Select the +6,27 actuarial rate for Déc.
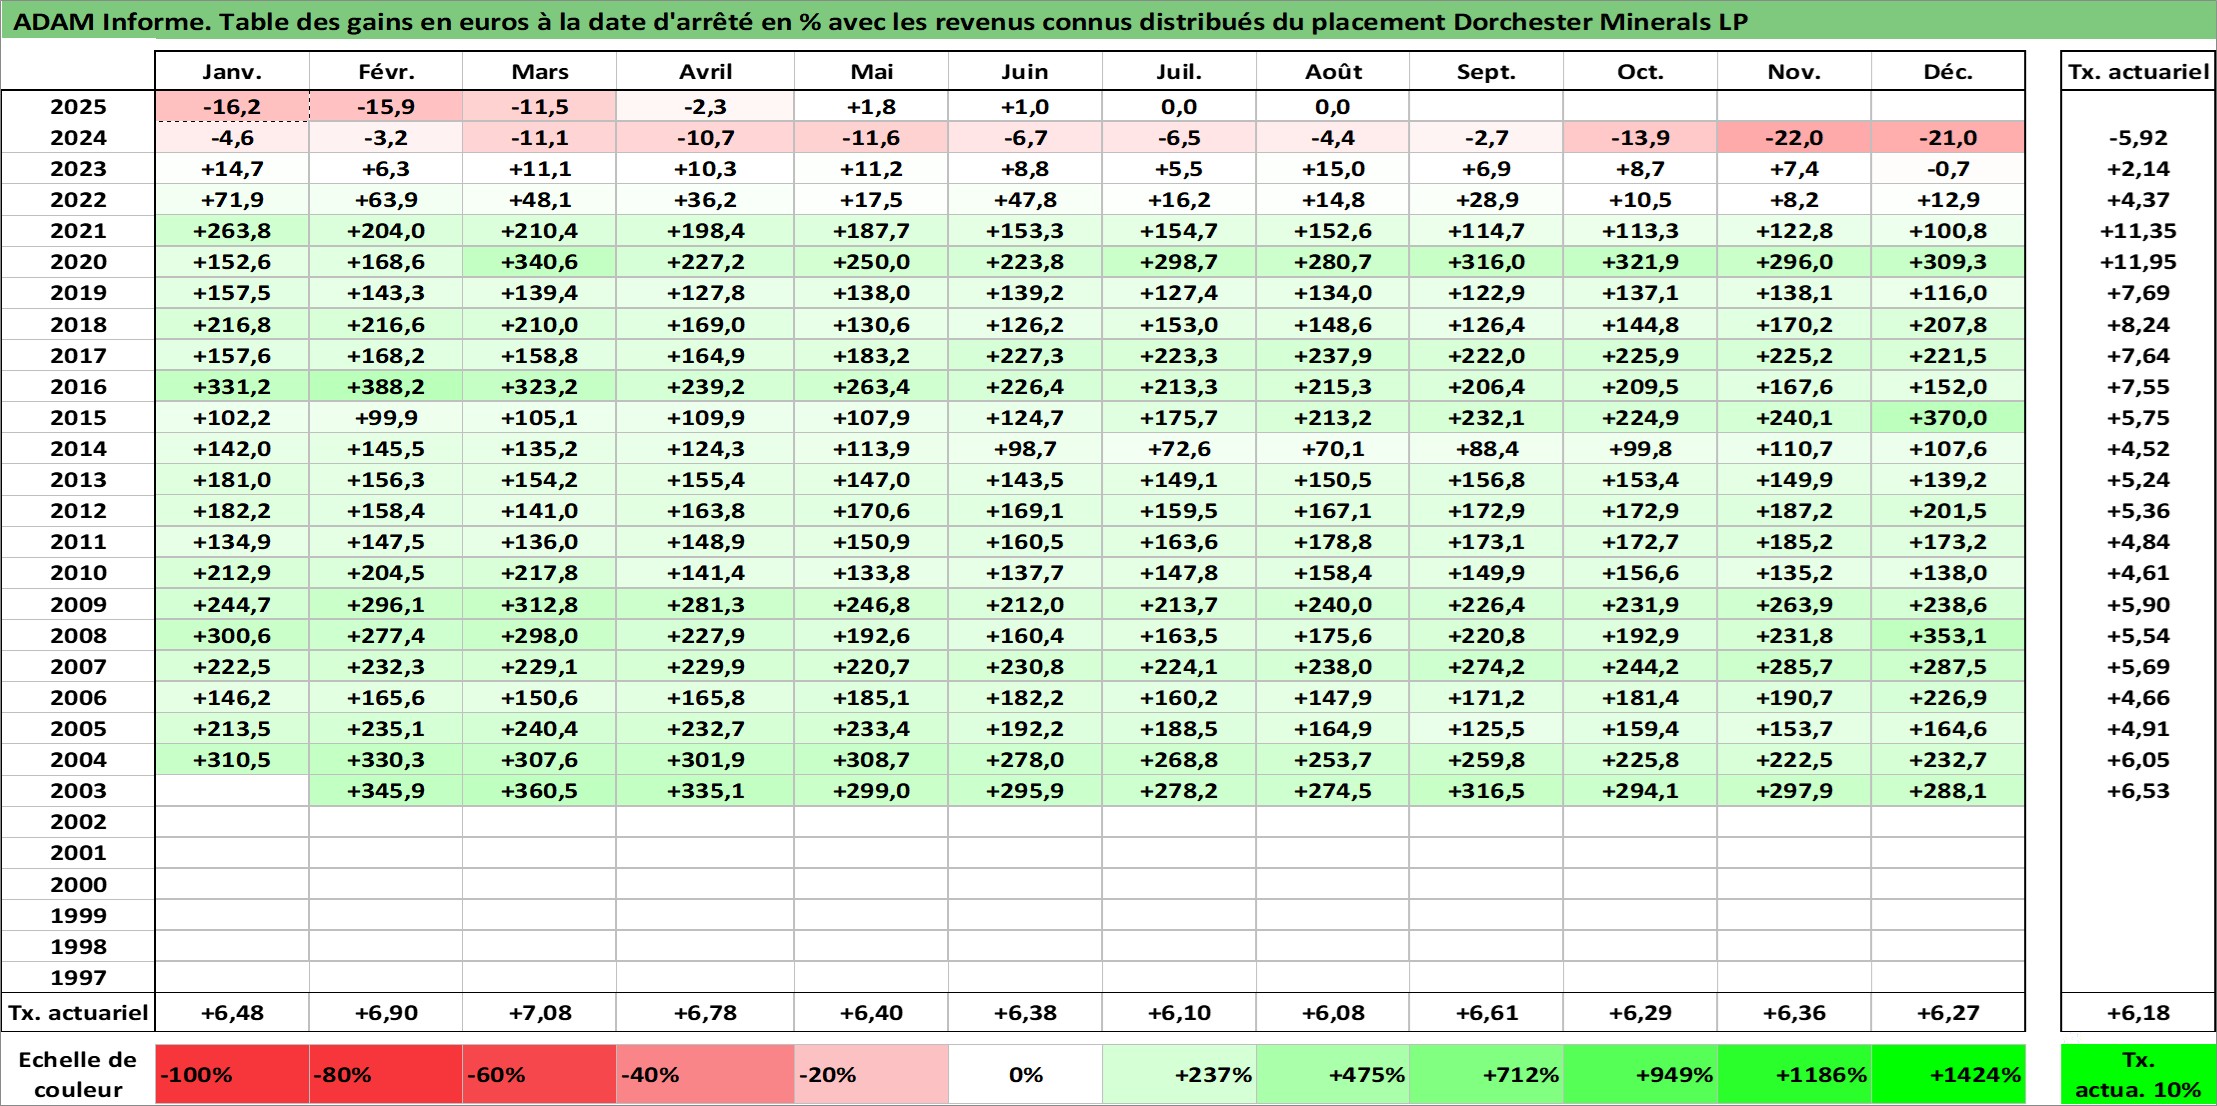2217x1106 pixels. (x=1948, y=1012)
